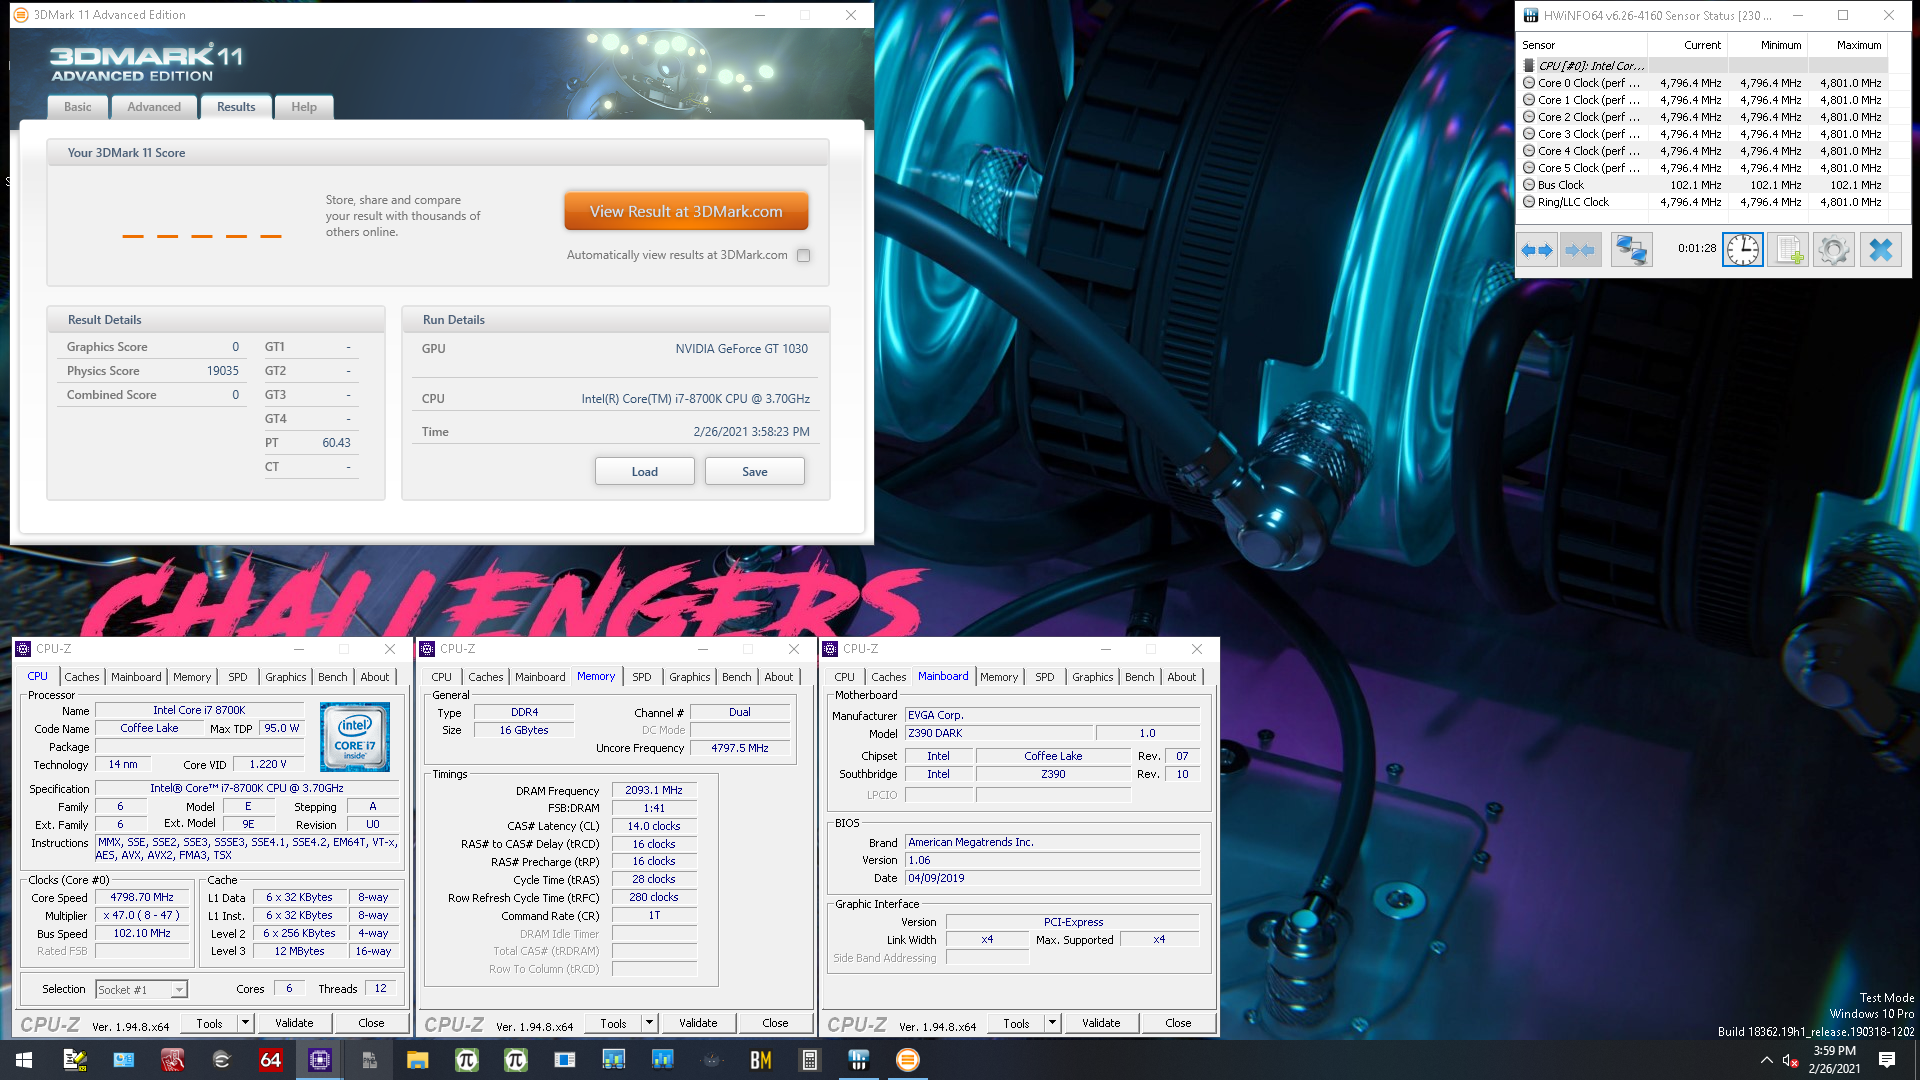Click the BIOS Date field 04/09/2019
This screenshot has height=1080, width=1920.
click(x=1052, y=878)
